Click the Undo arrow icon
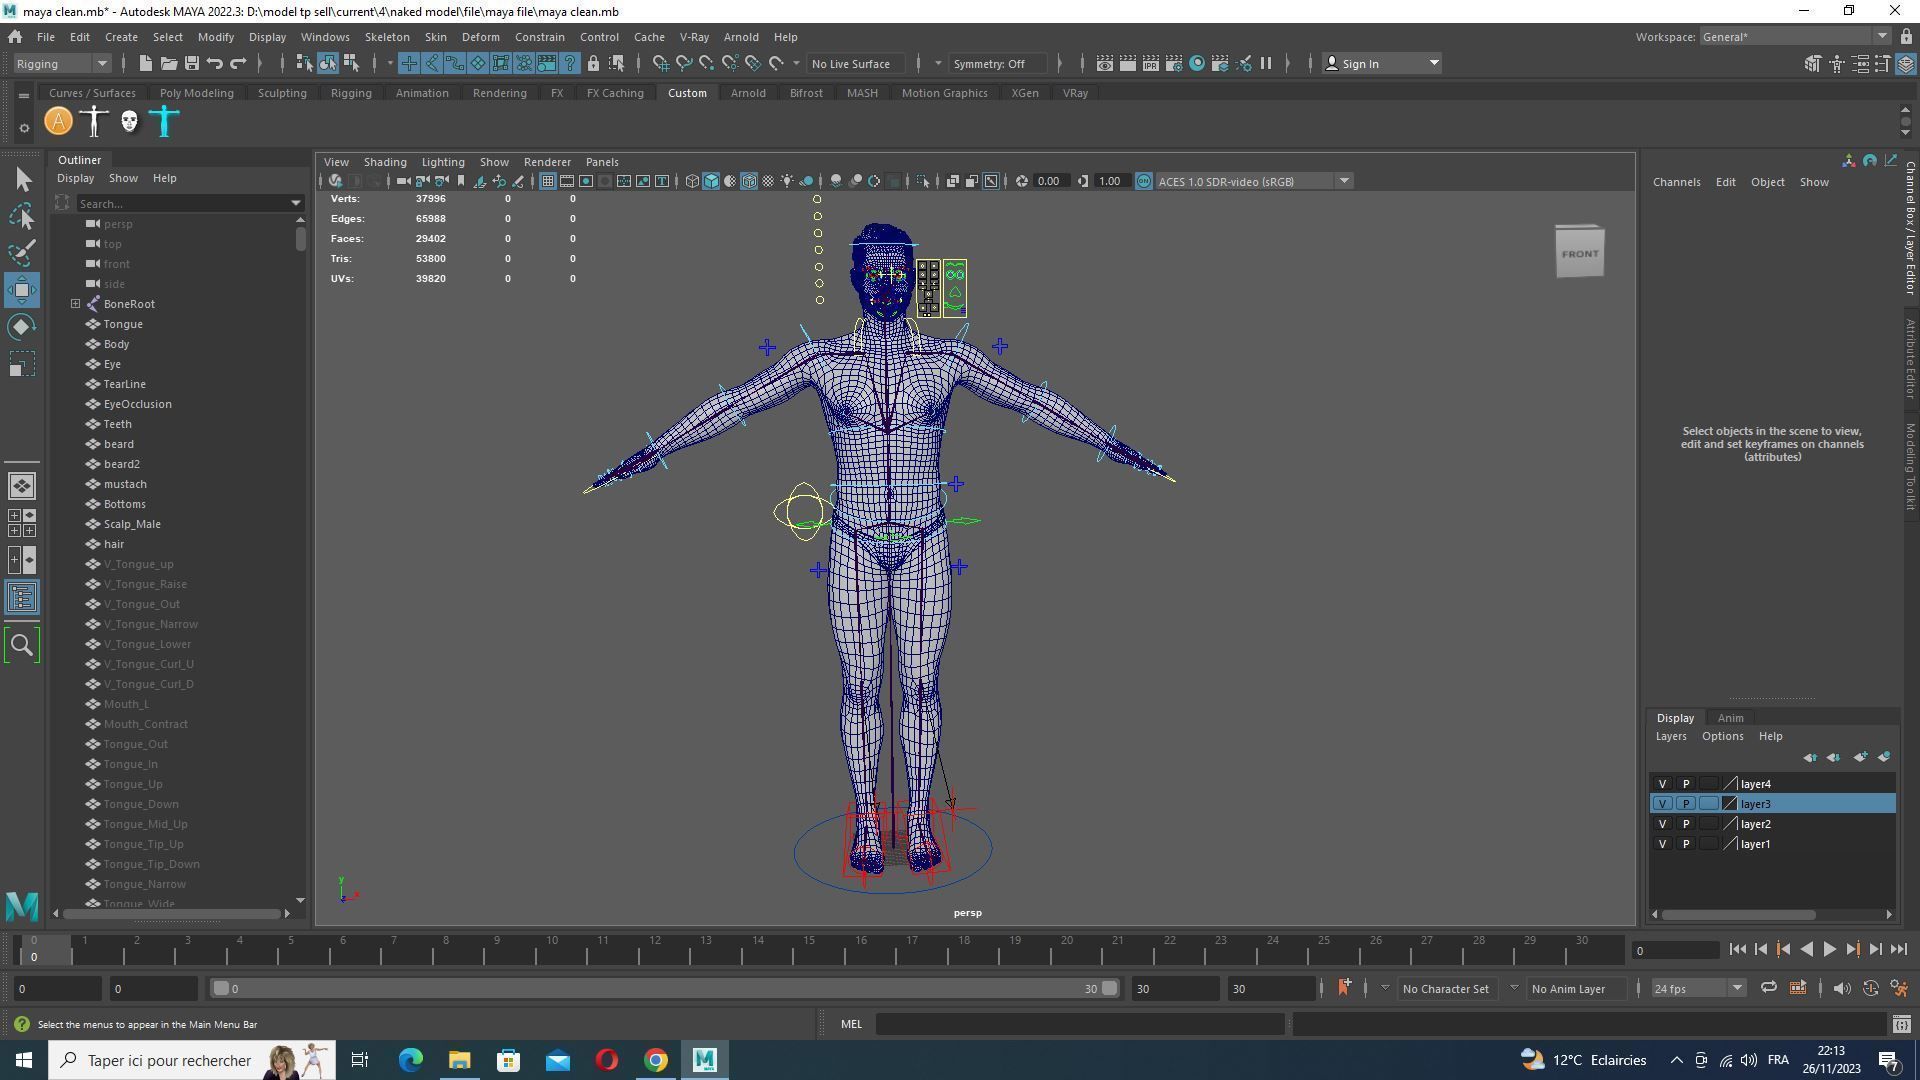Viewport: 1920px width, 1080px height. pyautogui.click(x=215, y=64)
